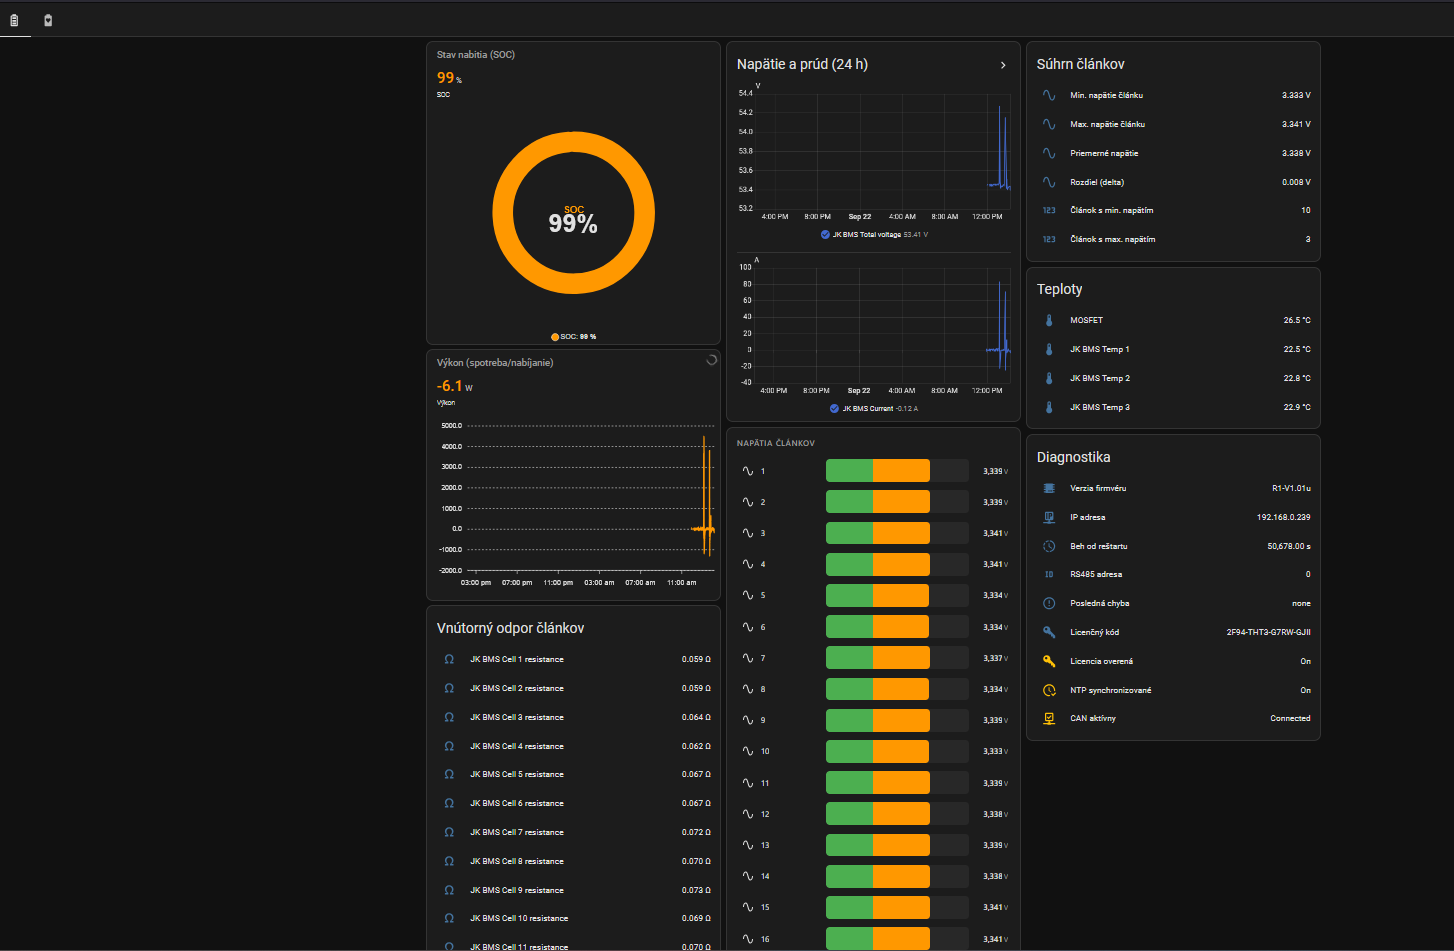Click the Licencia overená yellow key icon
Image resolution: width=1454 pixels, height=951 pixels.
click(x=1049, y=661)
